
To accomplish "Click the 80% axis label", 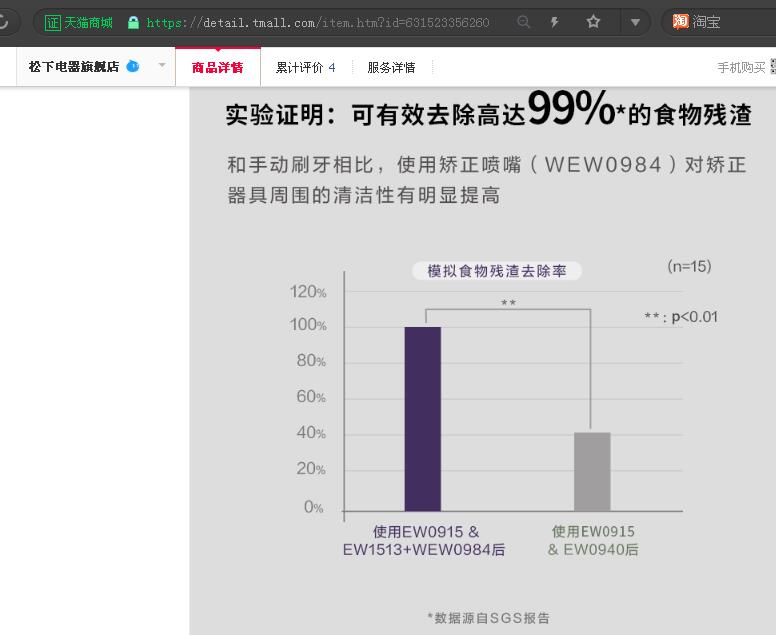I will coord(311,360).
